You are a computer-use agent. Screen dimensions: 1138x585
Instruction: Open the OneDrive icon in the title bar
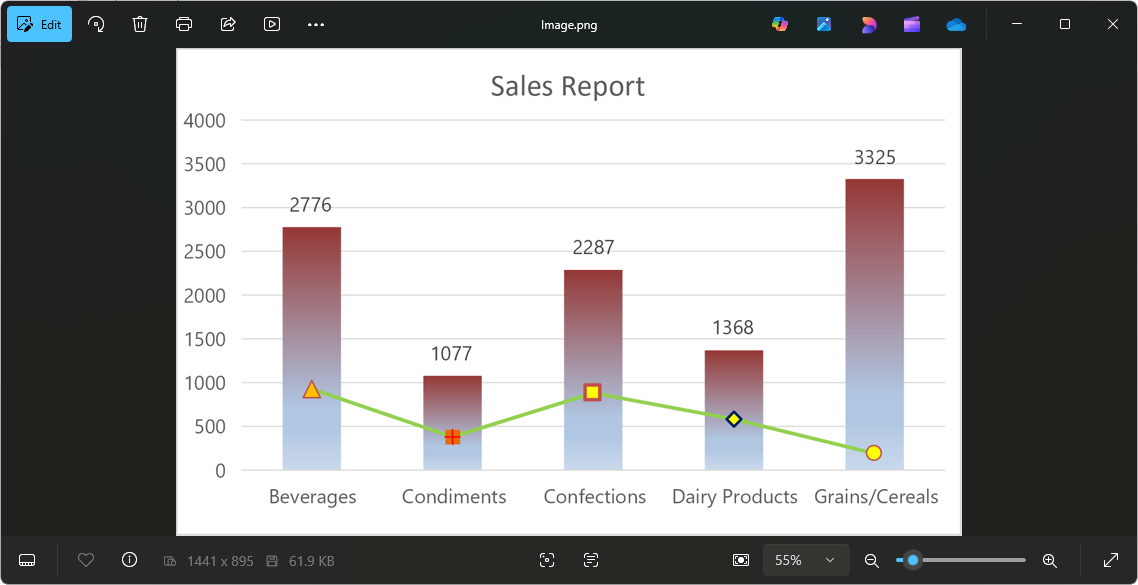[x=955, y=24]
